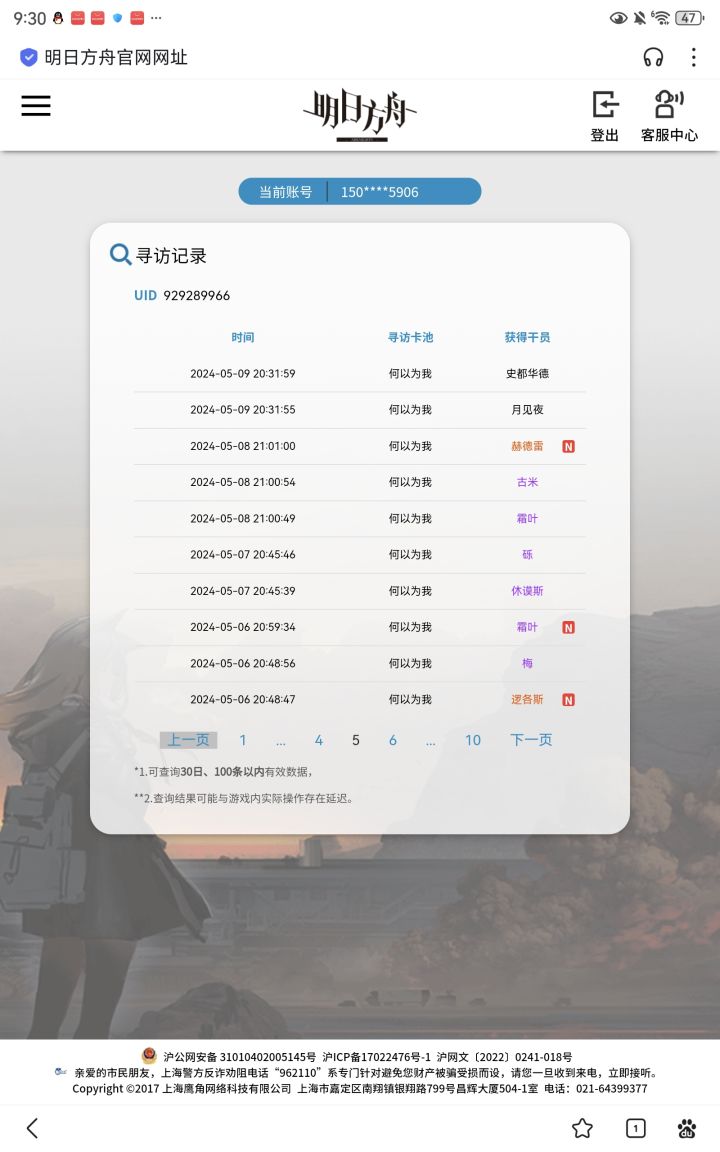
Task: Click the N badge at 20:59:34 row
Action: tap(569, 627)
